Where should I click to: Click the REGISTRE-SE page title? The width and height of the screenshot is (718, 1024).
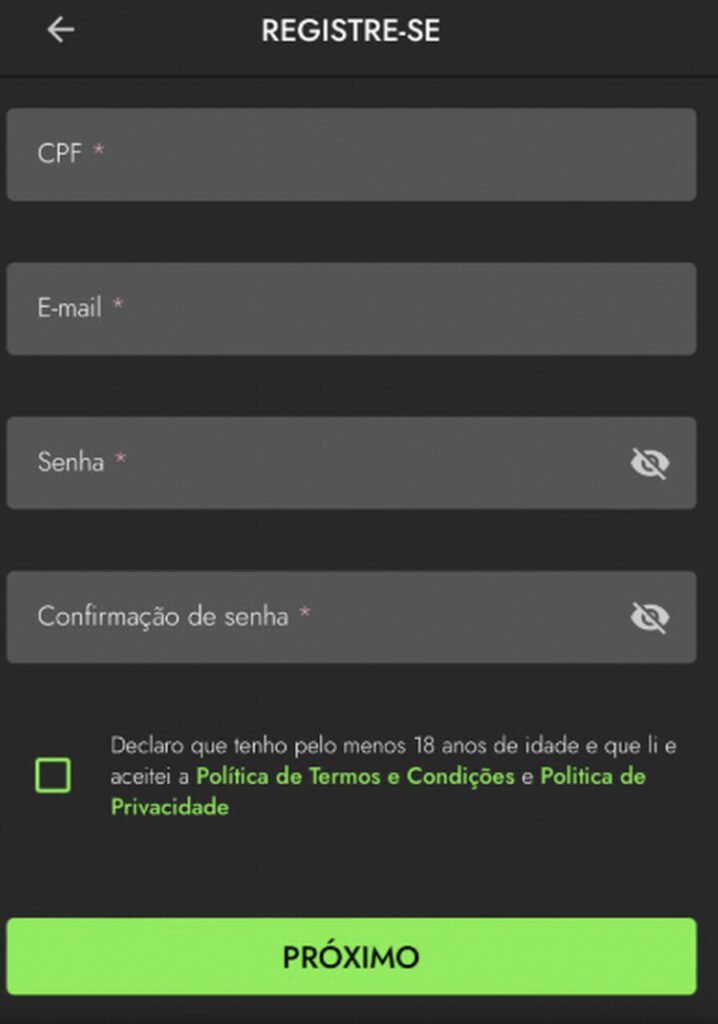pyautogui.click(x=350, y=31)
